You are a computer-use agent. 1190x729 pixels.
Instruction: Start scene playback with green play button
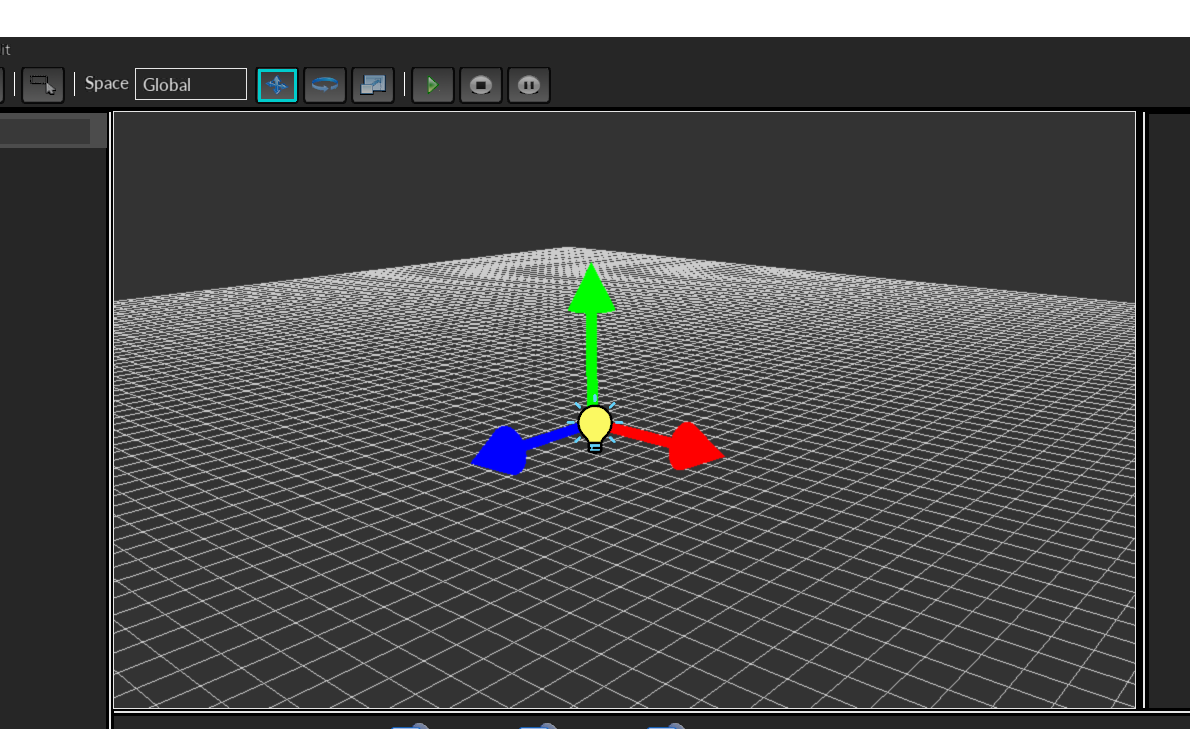pos(433,85)
